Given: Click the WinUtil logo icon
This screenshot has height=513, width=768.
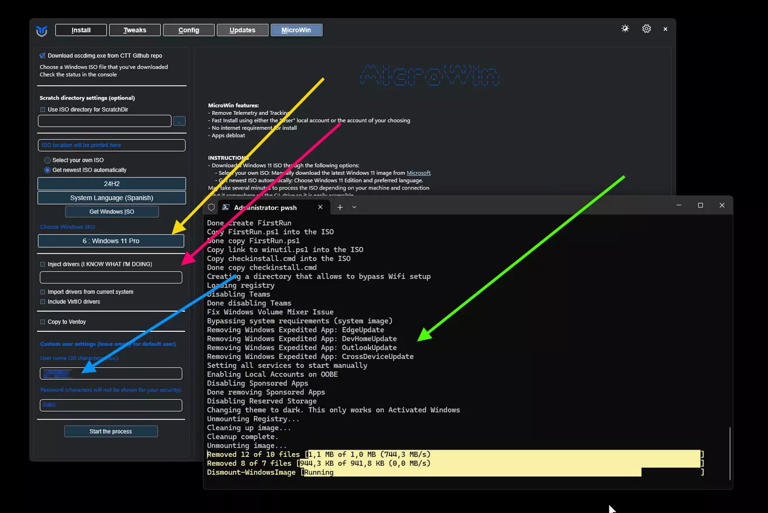Looking at the screenshot, I should tap(41, 30).
